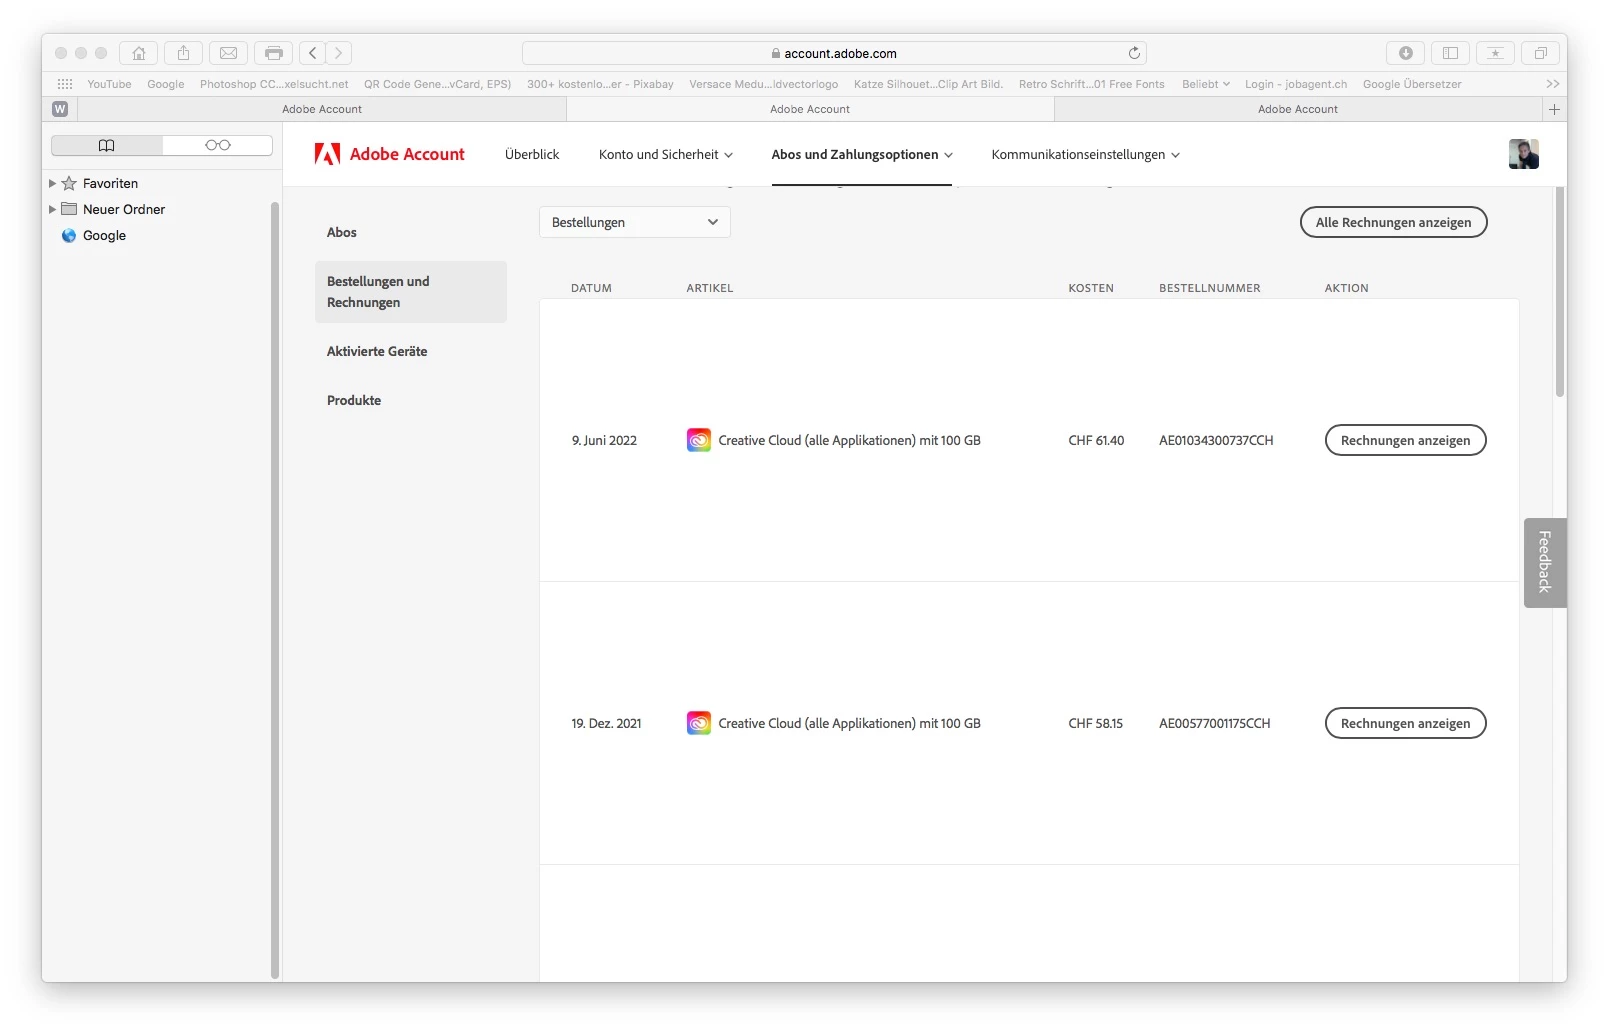Screen dimensions: 1609x1032
Task: Open the Pixabay bookmark
Action: [600, 84]
